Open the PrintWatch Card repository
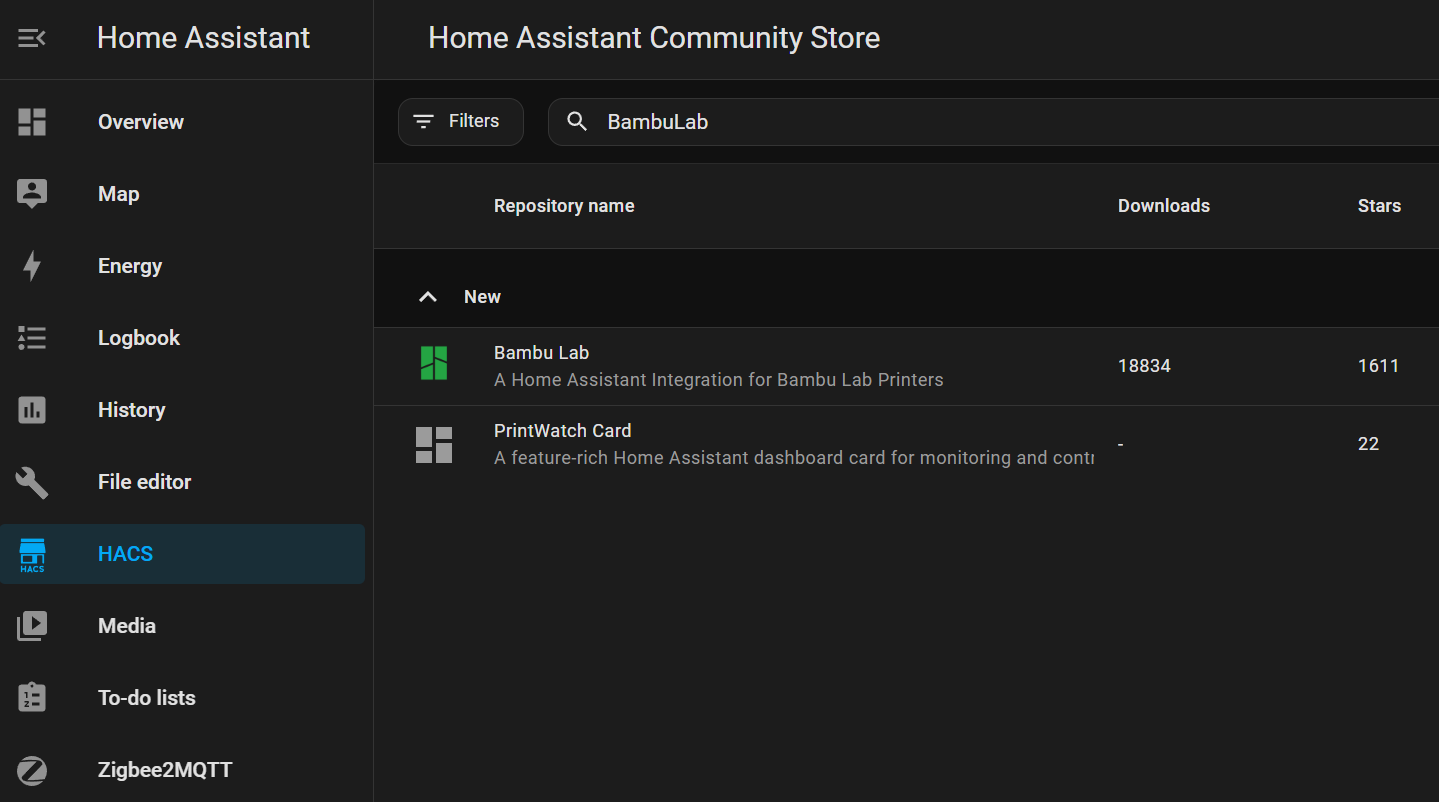The image size is (1439, 802). [906, 444]
